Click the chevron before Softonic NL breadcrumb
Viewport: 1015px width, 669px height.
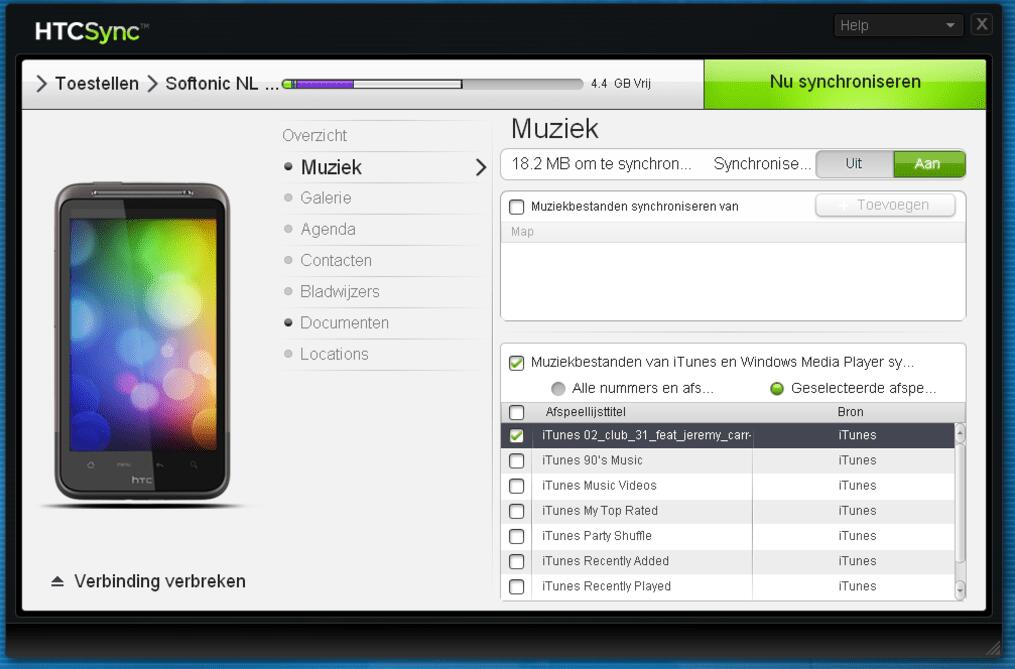tap(152, 84)
